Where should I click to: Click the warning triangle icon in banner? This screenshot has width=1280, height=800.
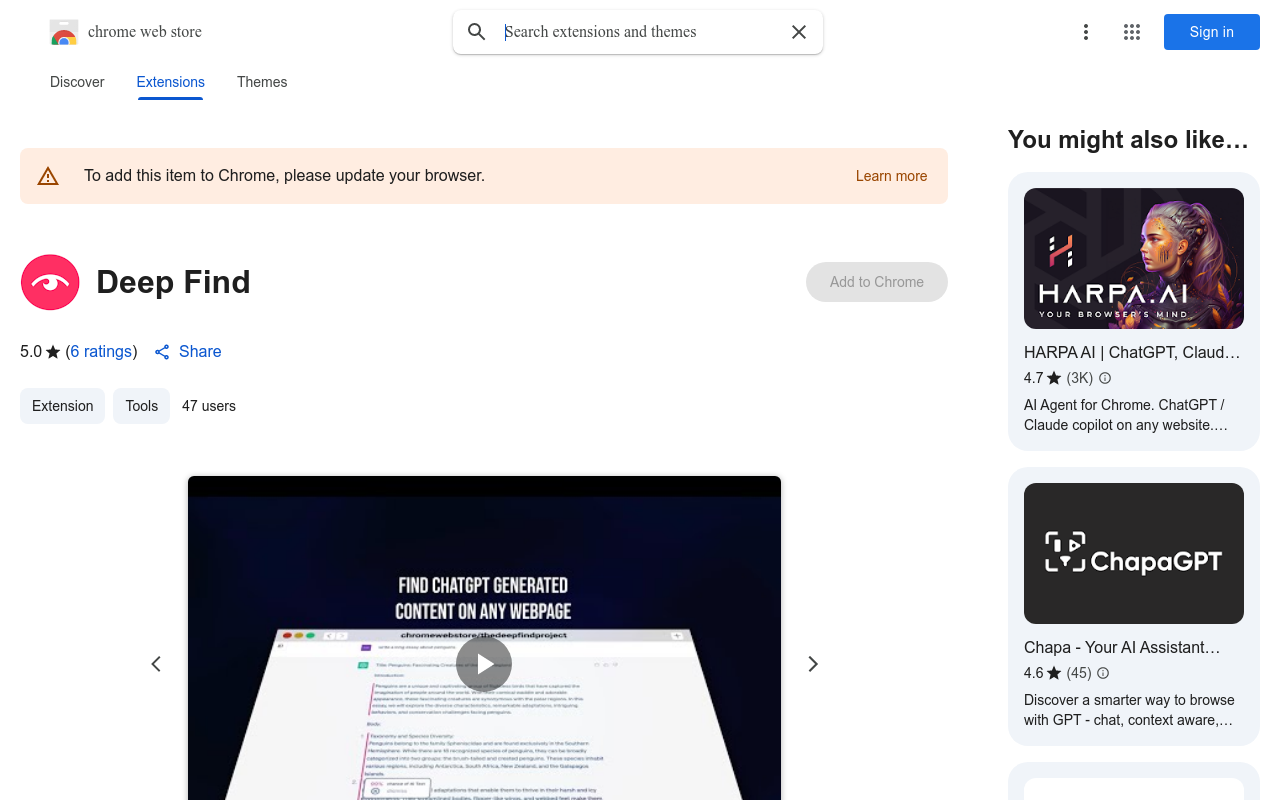pos(48,176)
